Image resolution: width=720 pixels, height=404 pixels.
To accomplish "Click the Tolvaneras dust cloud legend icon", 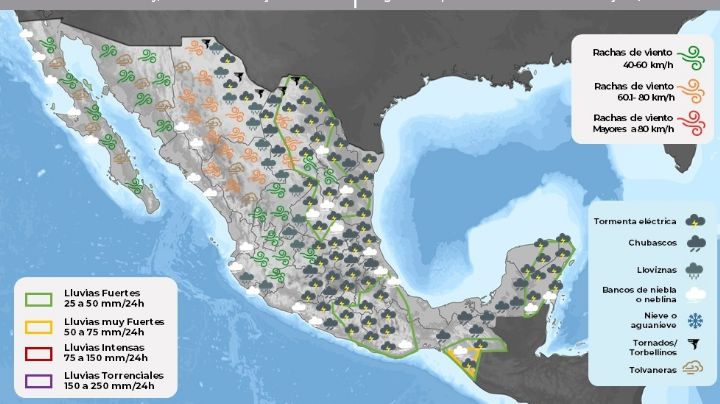I will (692, 368).
